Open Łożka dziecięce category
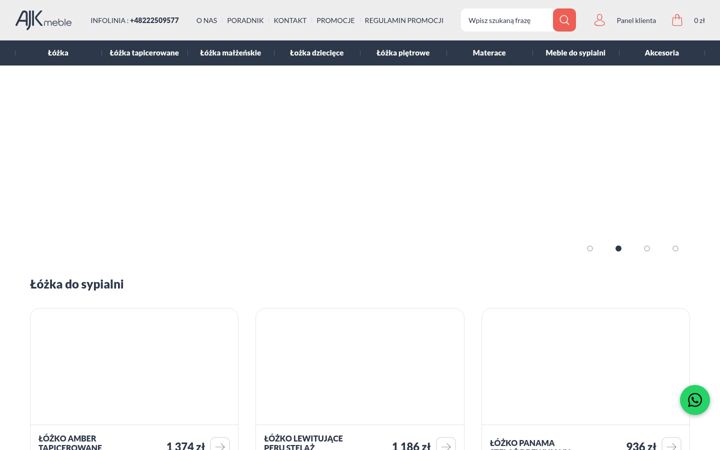 pyautogui.click(x=317, y=53)
